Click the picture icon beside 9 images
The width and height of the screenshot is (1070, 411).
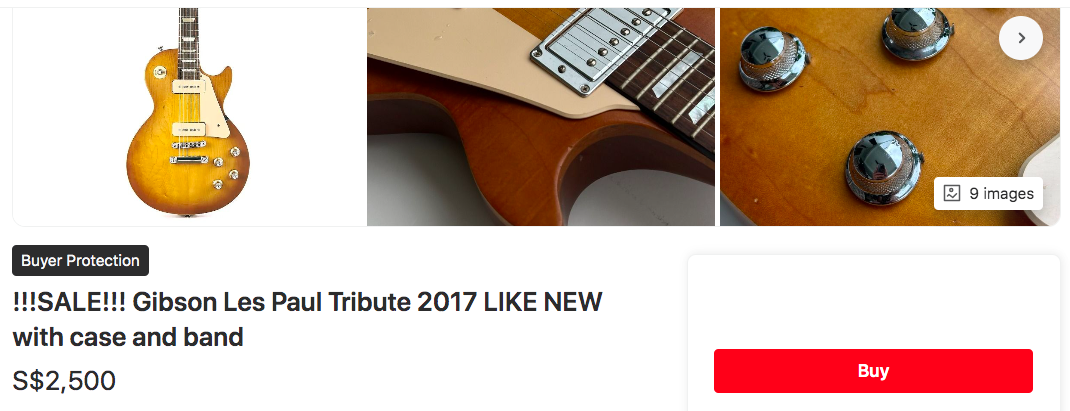click(951, 193)
